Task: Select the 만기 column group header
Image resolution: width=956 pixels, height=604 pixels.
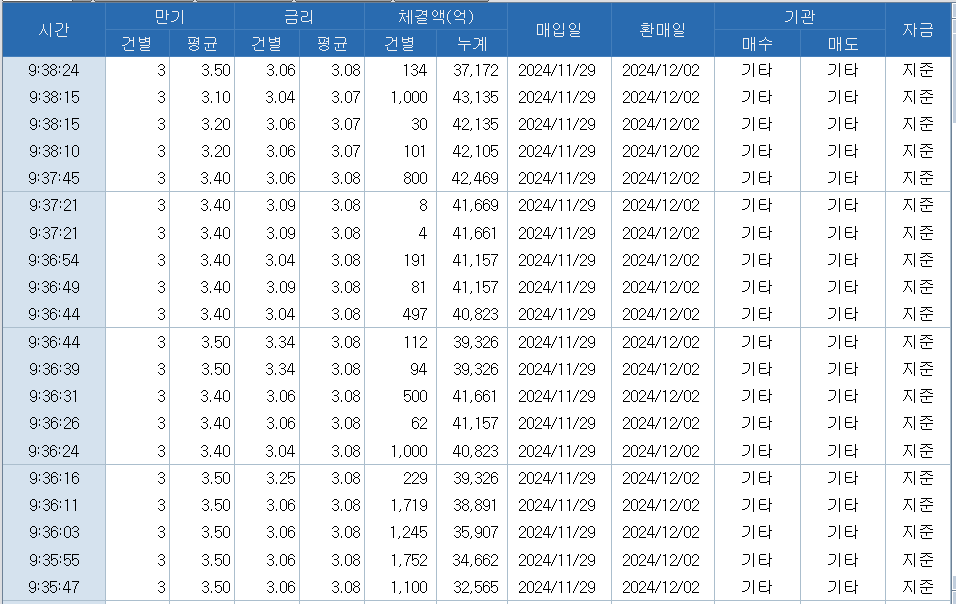Action: point(169,17)
